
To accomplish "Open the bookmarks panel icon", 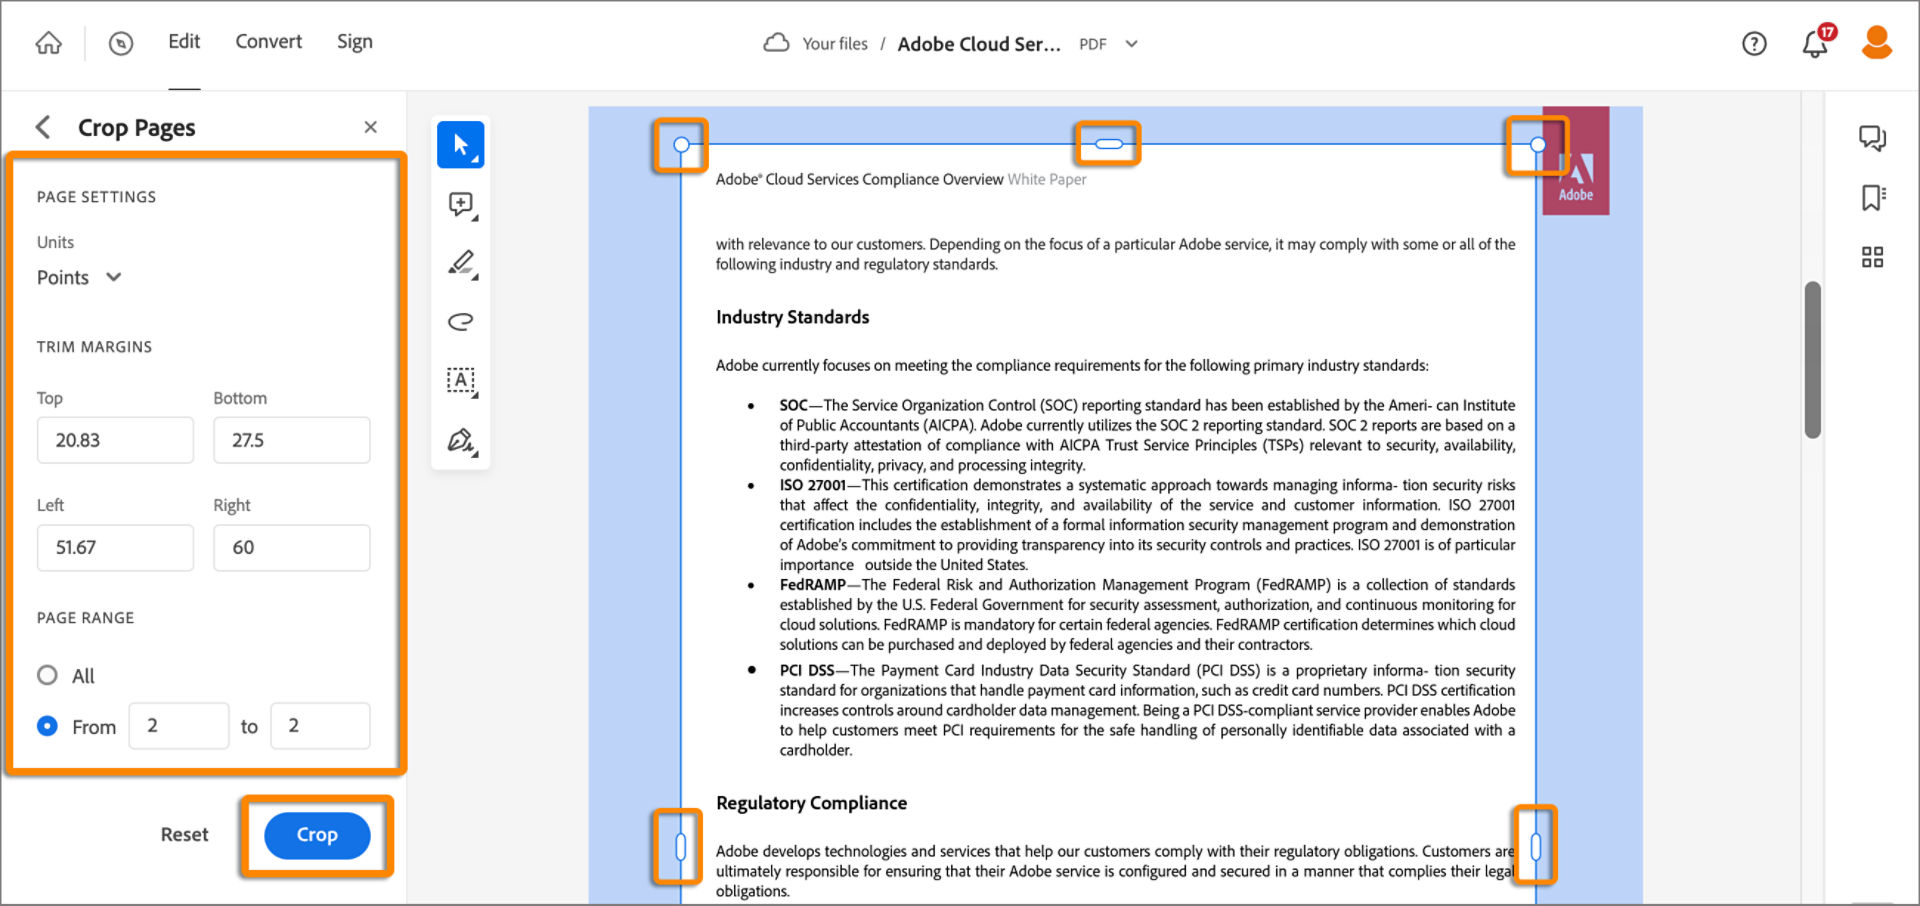I will pos(1873,197).
